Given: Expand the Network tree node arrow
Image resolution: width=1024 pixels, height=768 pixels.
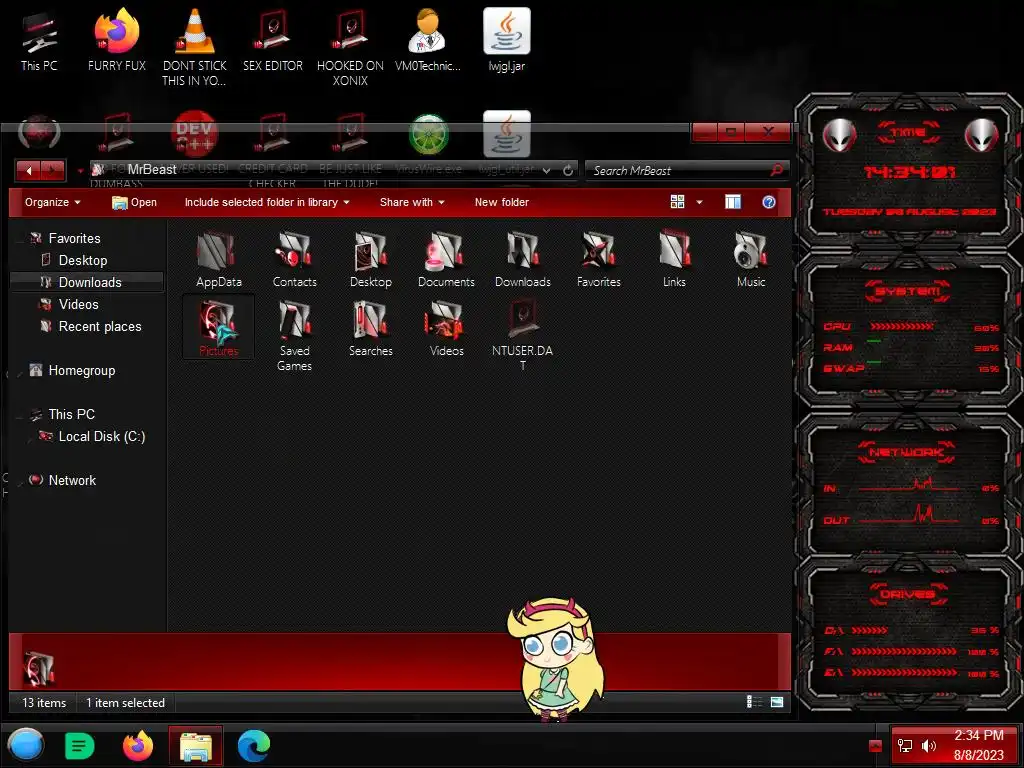Looking at the screenshot, I should pos(19,483).
